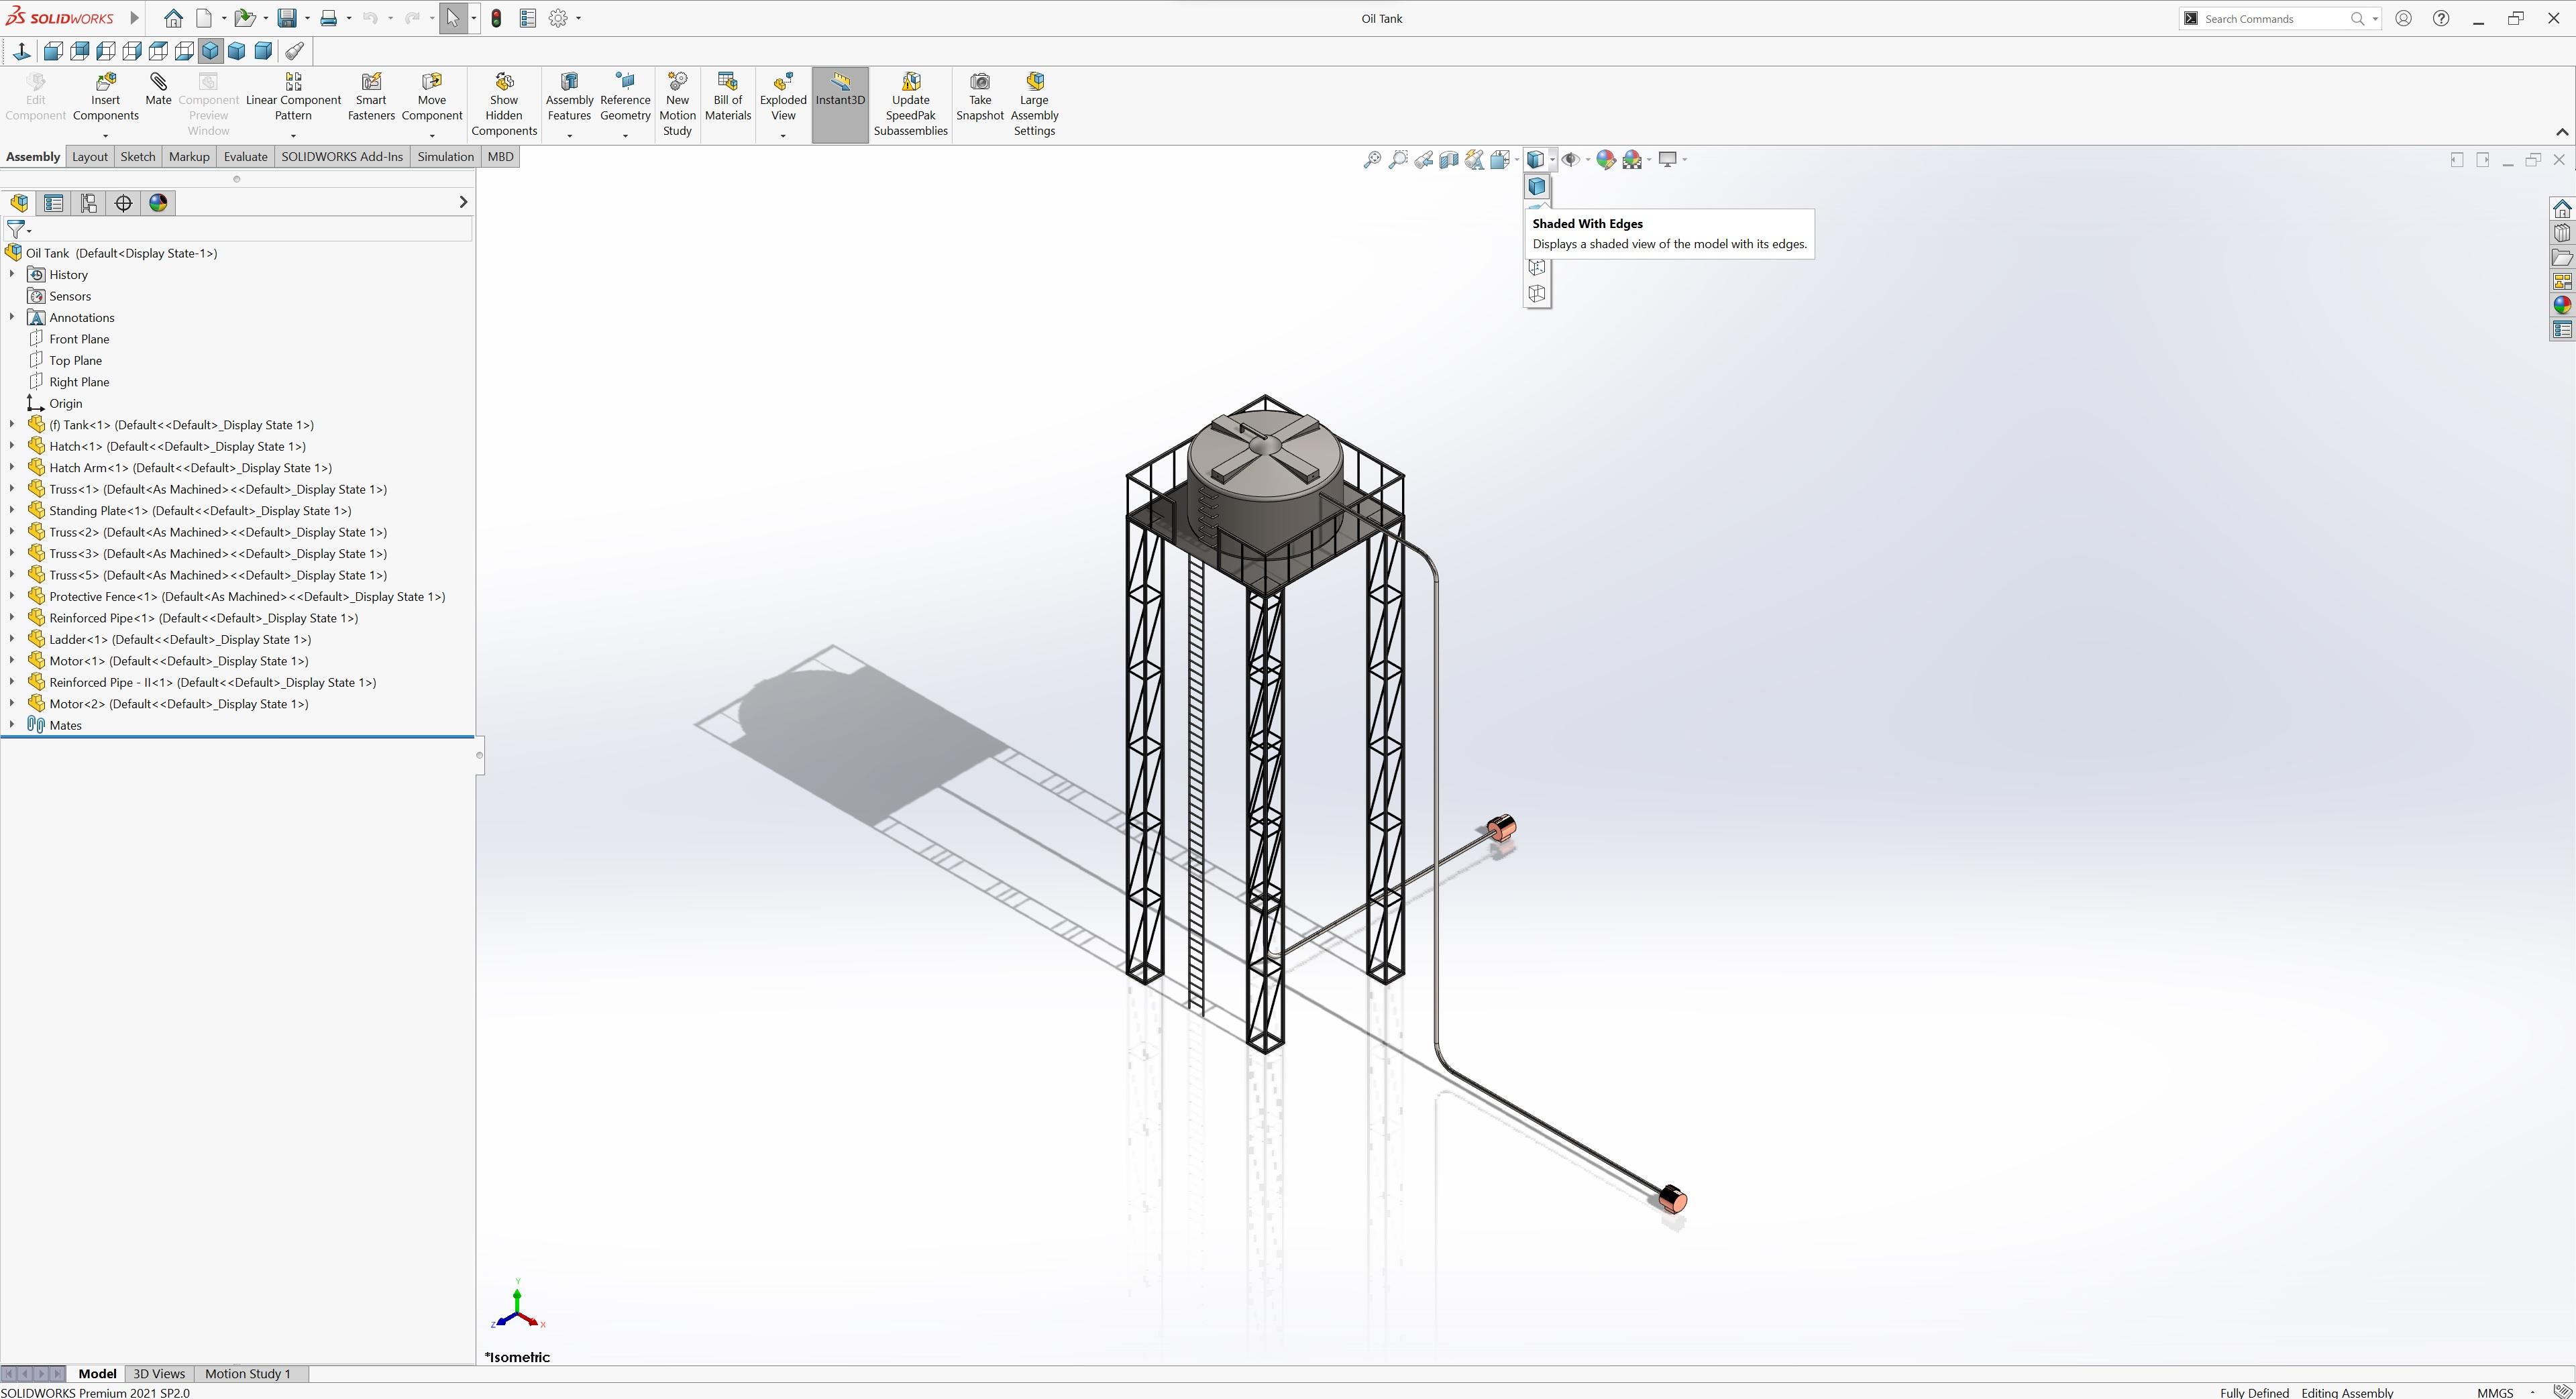
Task: Select the Section View icon
Action: [x=1448, y=160]
